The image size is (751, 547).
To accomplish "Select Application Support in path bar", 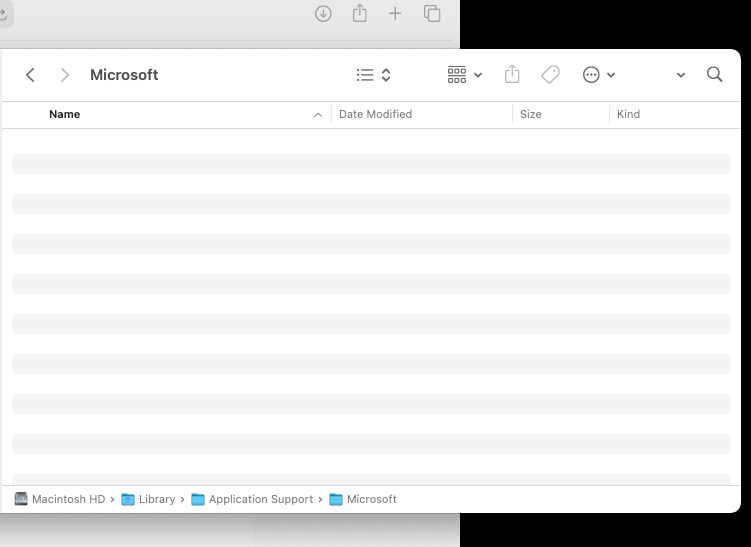I will 252,499.
